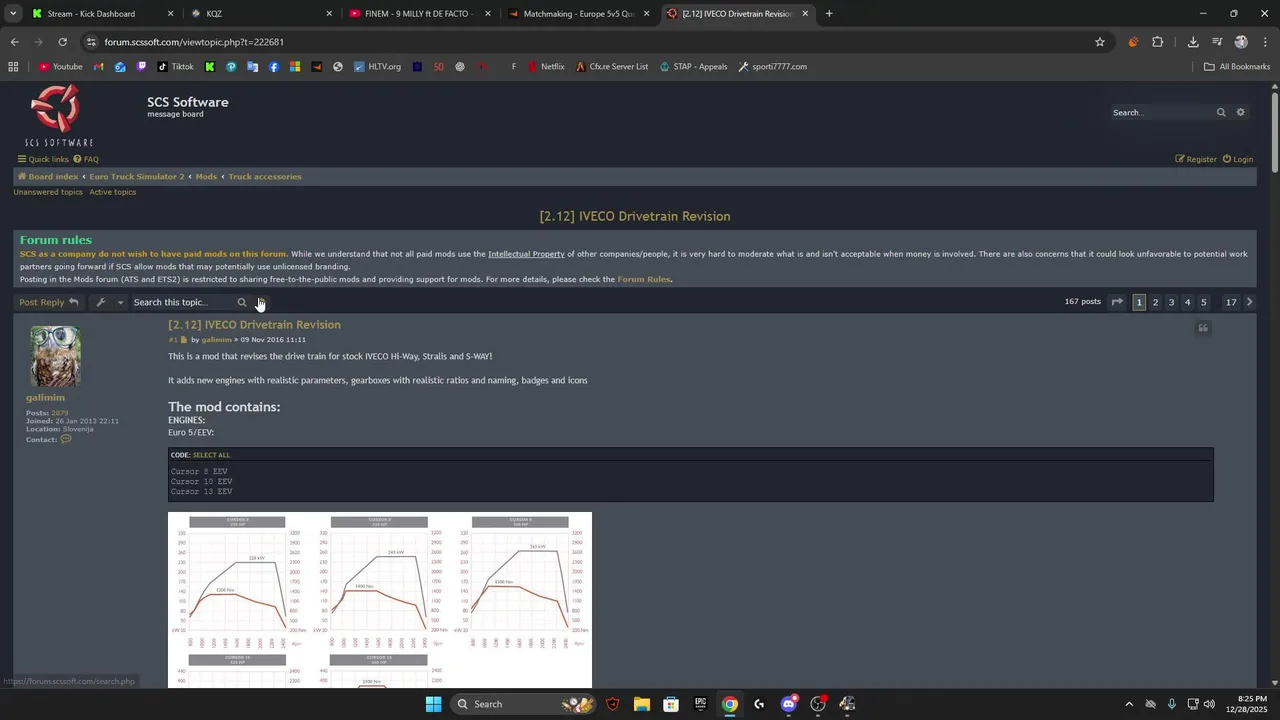Open Epic Games Launcher in taskbar
Screen dimensions: 1280x720
click(x=700, y=704)
